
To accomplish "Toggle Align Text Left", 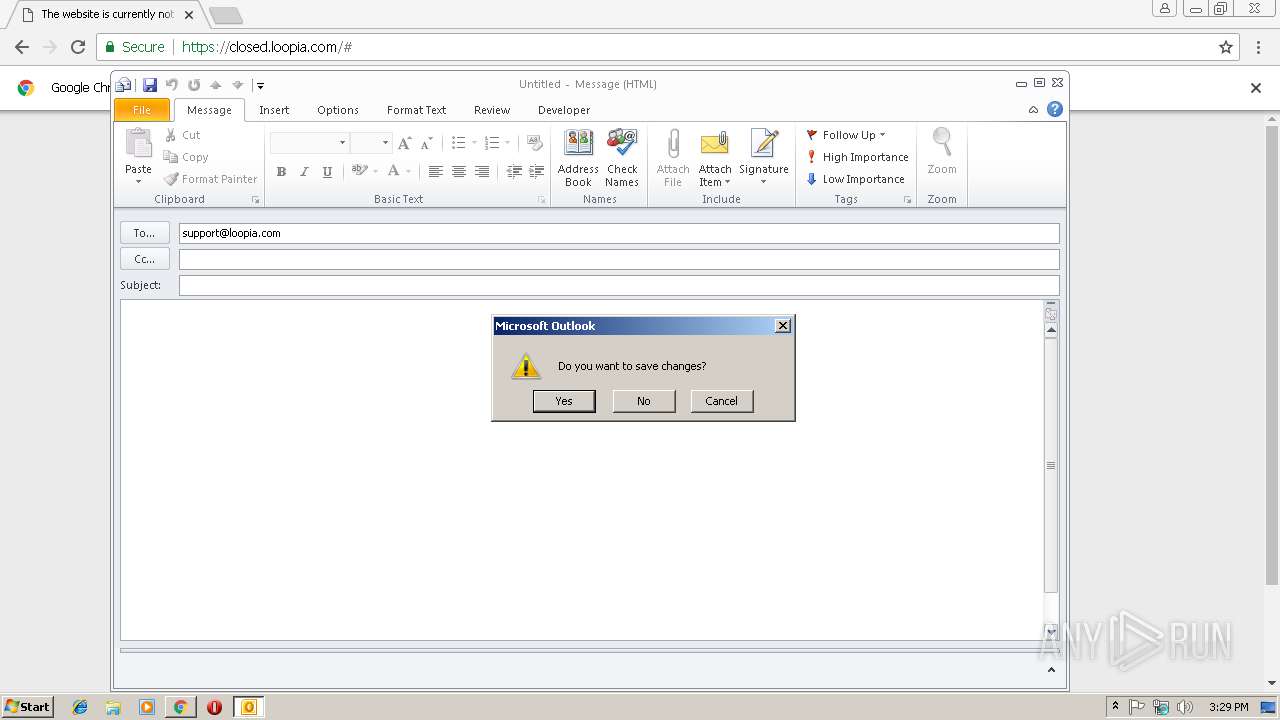I will click(435, 172).
